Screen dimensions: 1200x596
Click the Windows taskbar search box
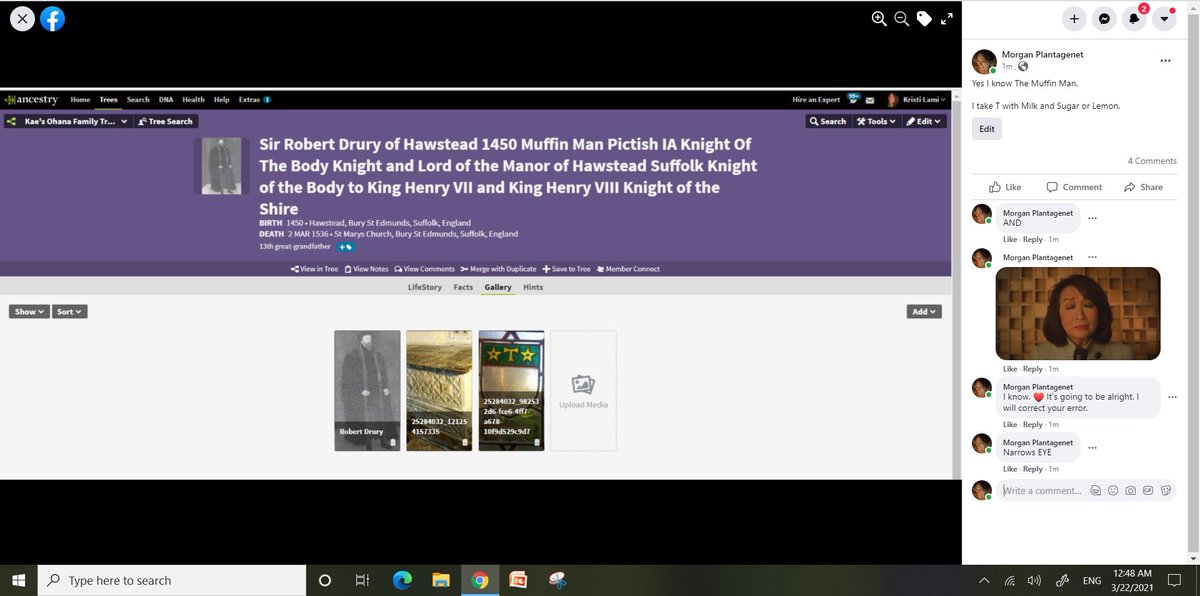pos(172,580)
